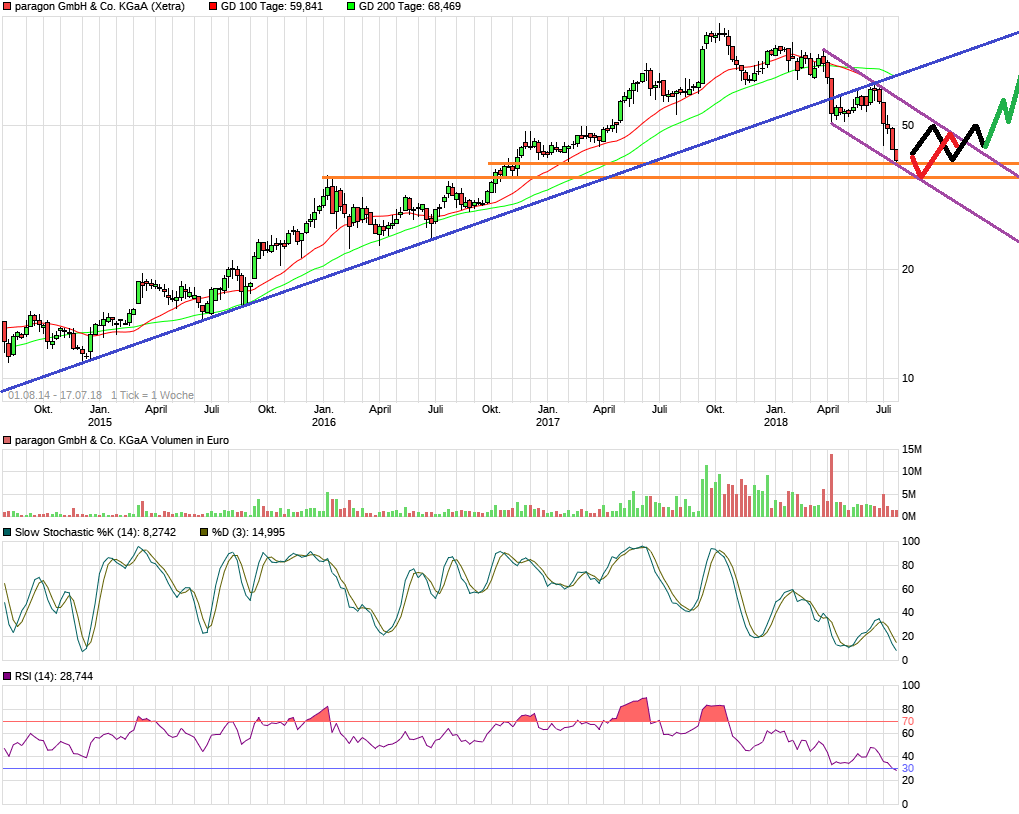
Task: Click the '01.08.14 - 17.07.18' date range text
Action: 55,395
